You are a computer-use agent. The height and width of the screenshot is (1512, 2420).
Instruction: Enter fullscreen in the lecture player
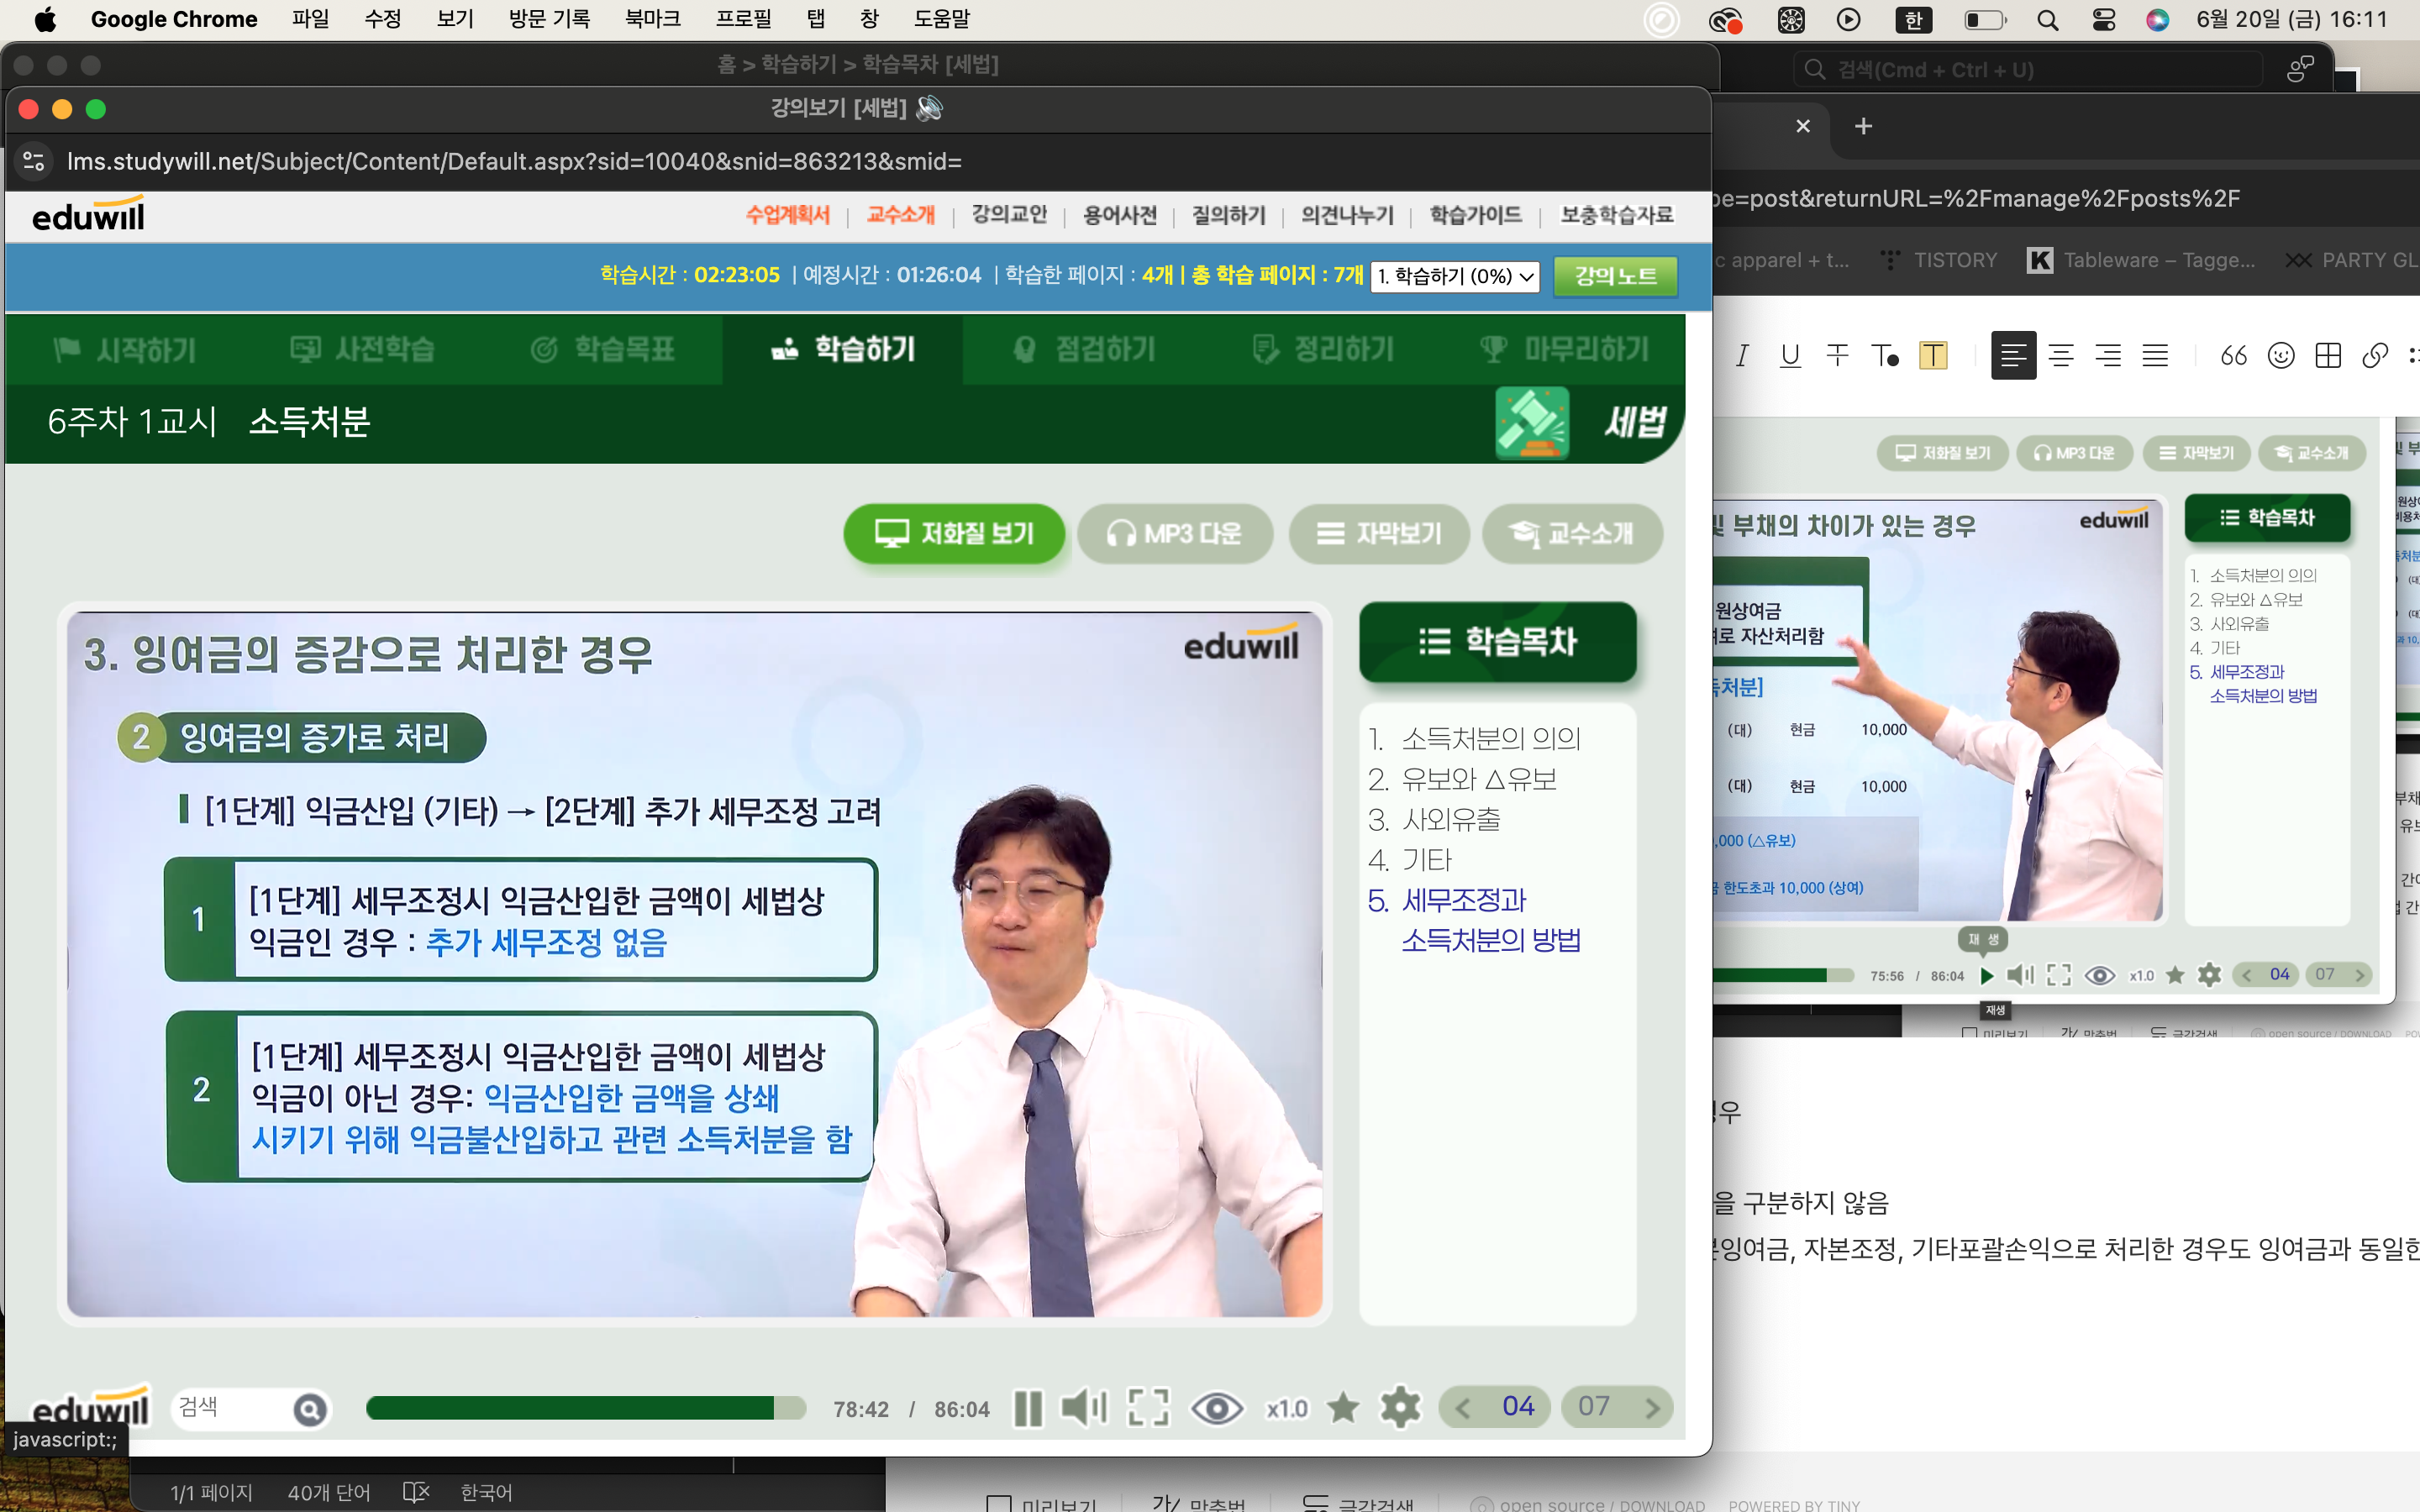[1148, 1408]
